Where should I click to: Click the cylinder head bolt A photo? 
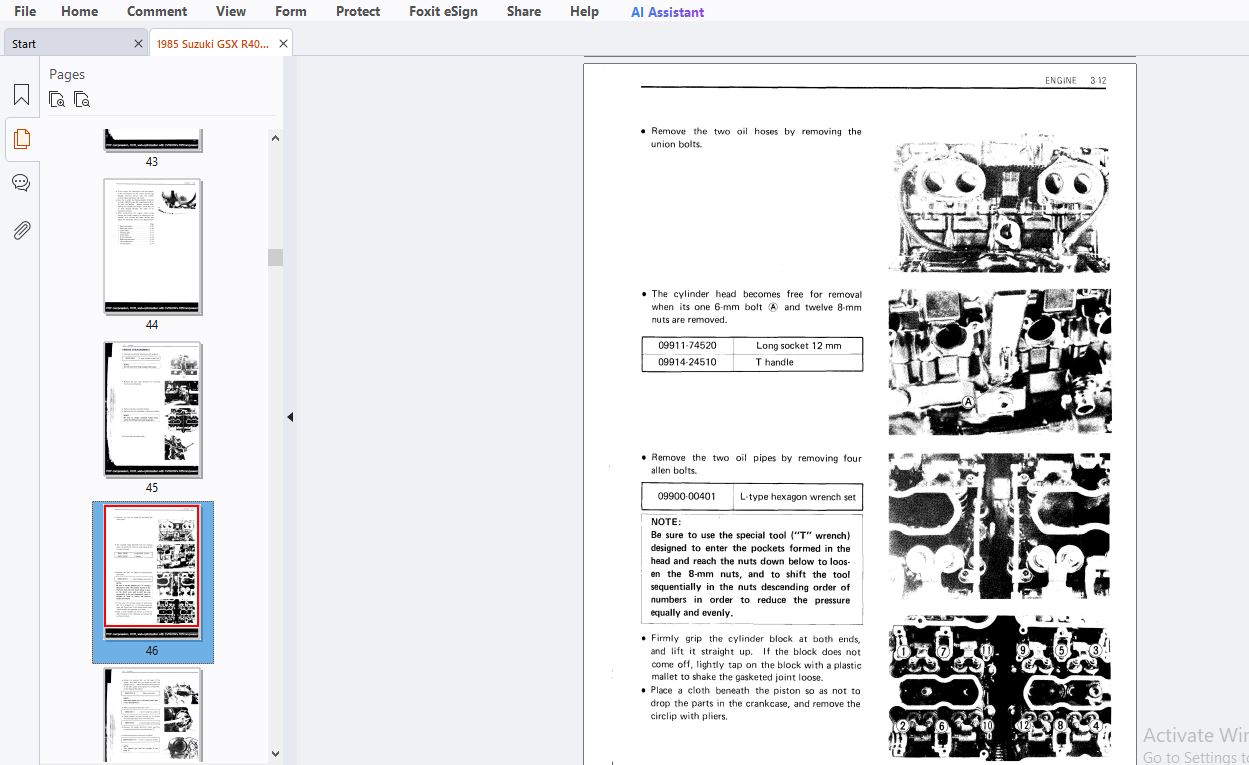point(999,362)
